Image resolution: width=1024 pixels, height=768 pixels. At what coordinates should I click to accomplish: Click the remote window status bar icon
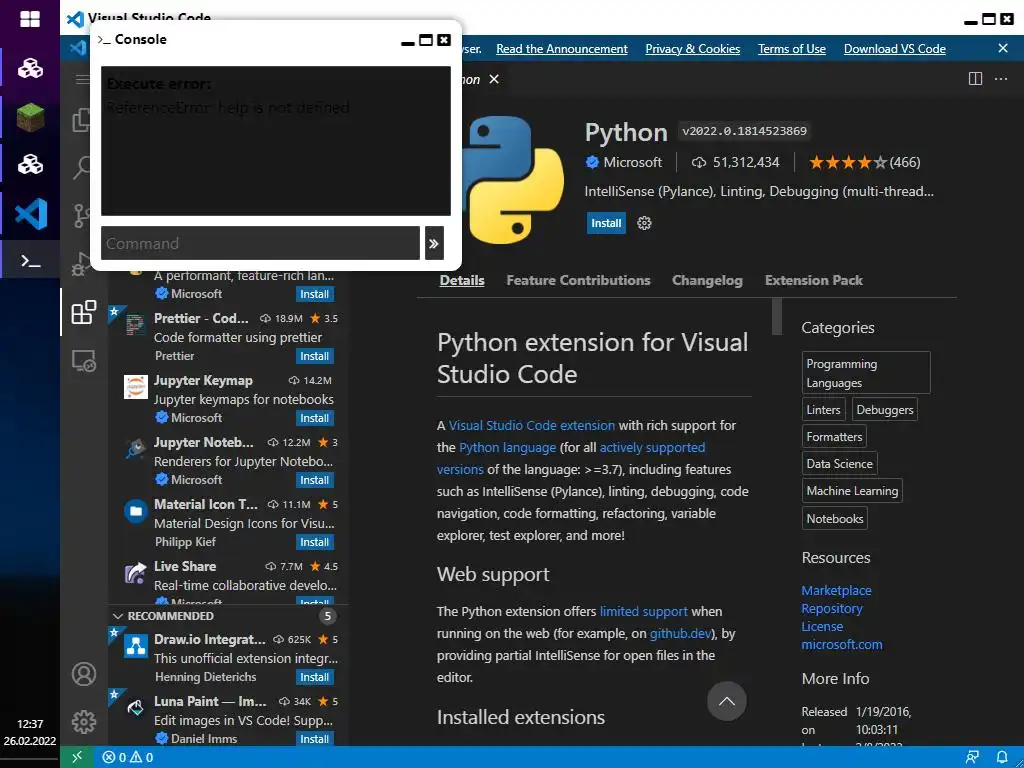click(77, 757)
